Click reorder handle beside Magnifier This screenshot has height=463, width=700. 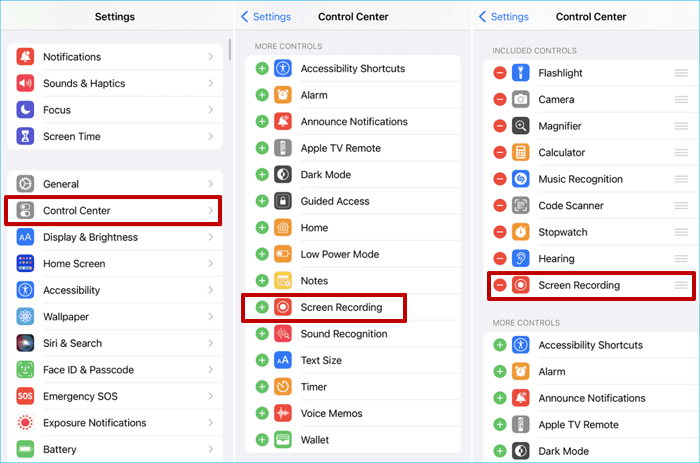coord(681,126)
